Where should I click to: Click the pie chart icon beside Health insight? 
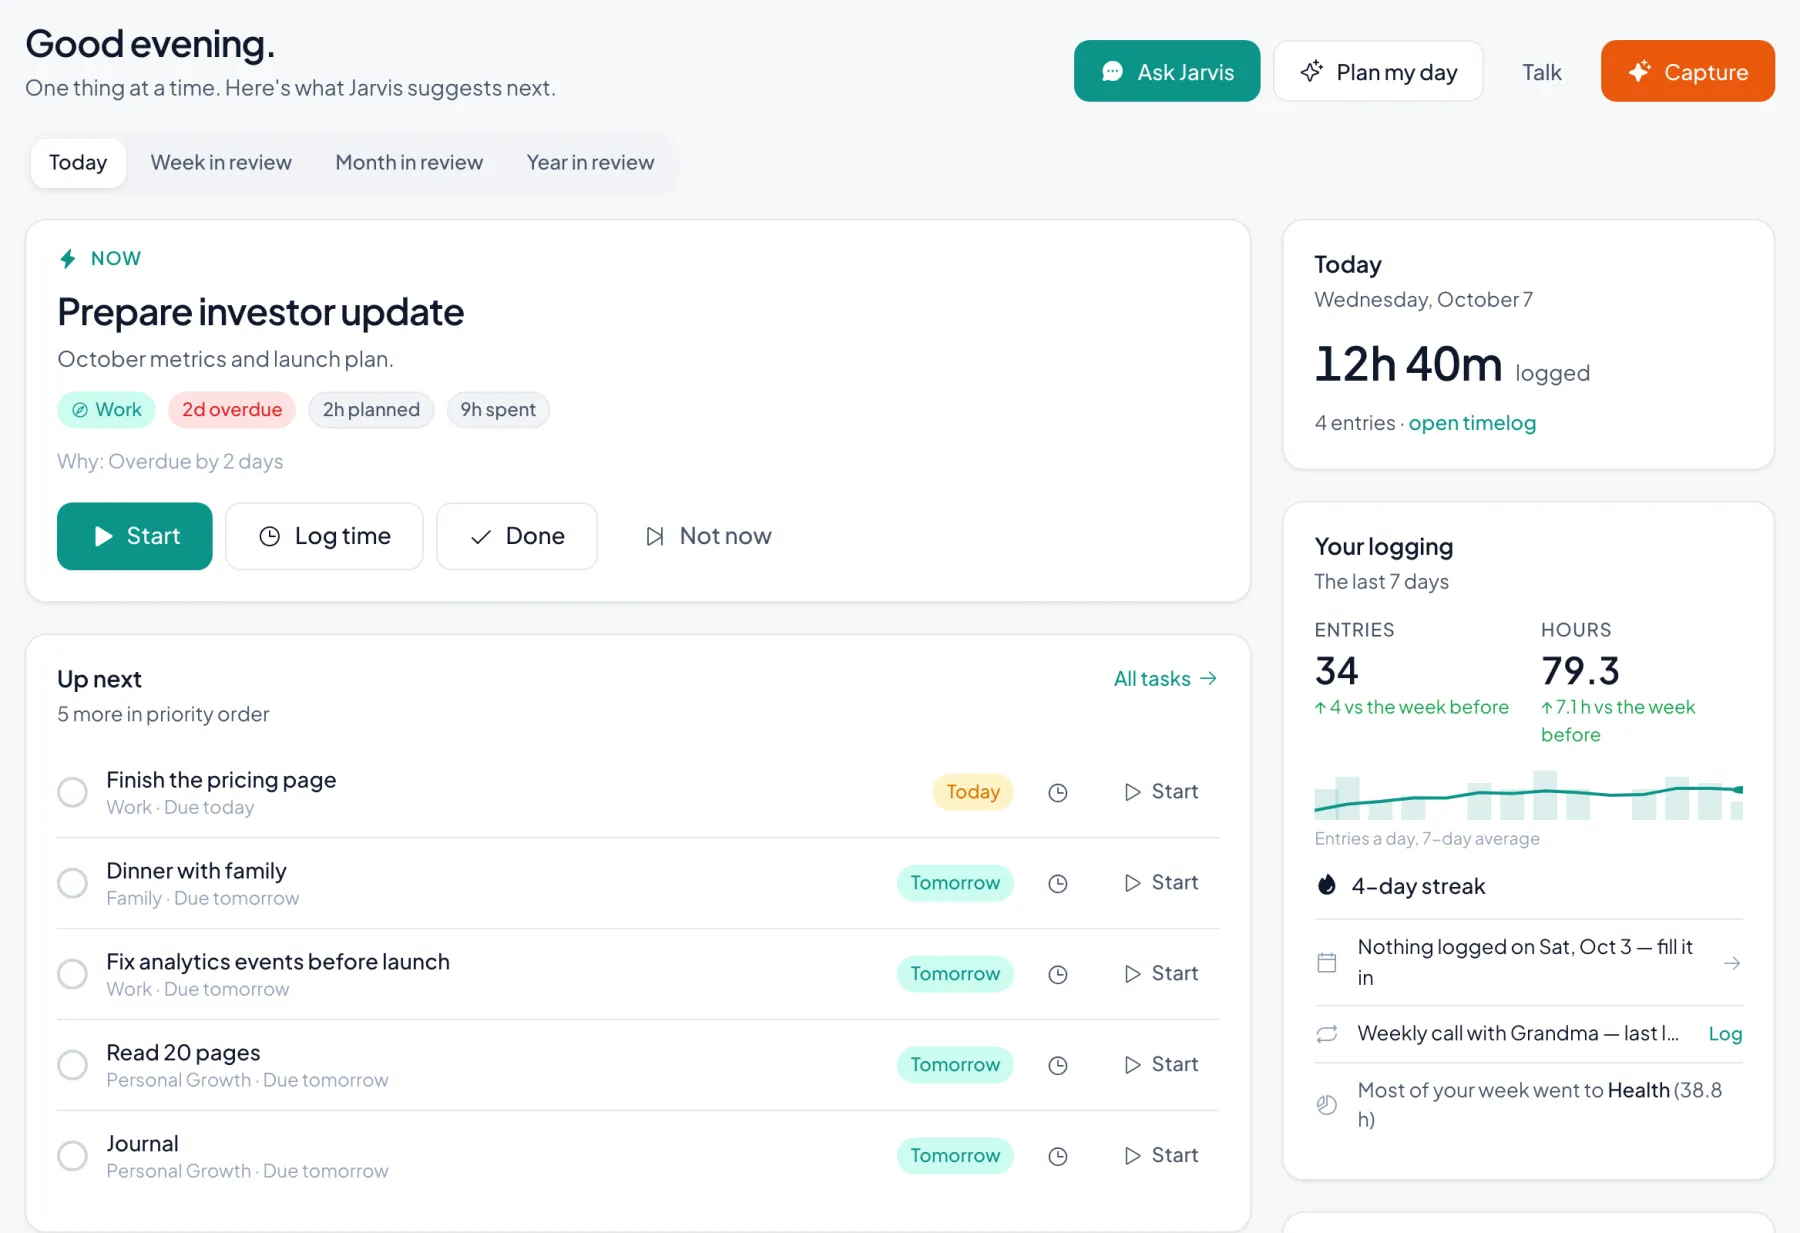click(x=1327, y=1105)
